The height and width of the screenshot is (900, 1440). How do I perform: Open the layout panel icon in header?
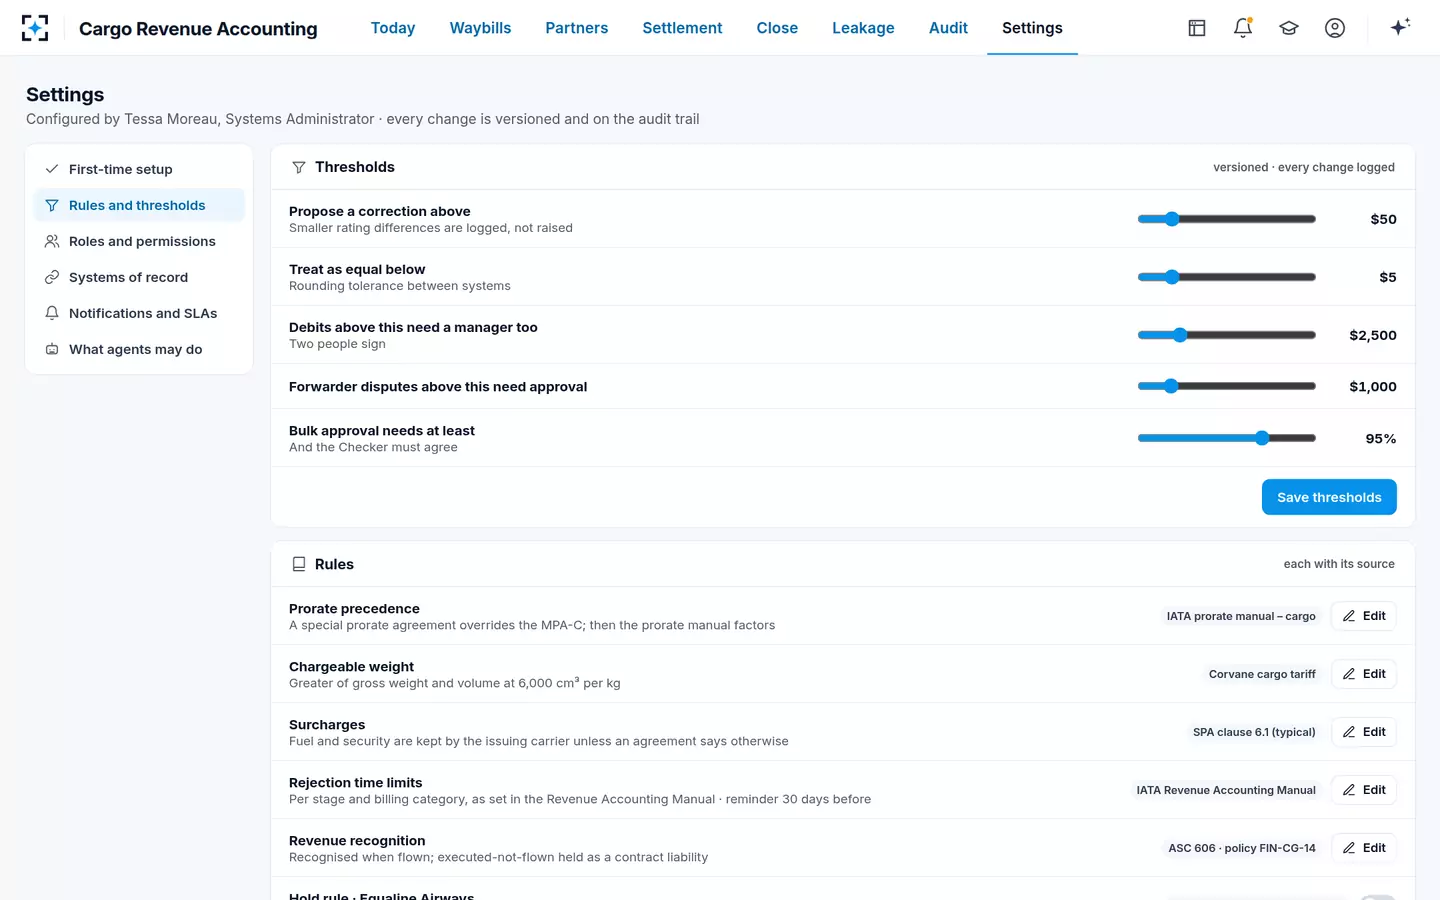coord(1197,28)
